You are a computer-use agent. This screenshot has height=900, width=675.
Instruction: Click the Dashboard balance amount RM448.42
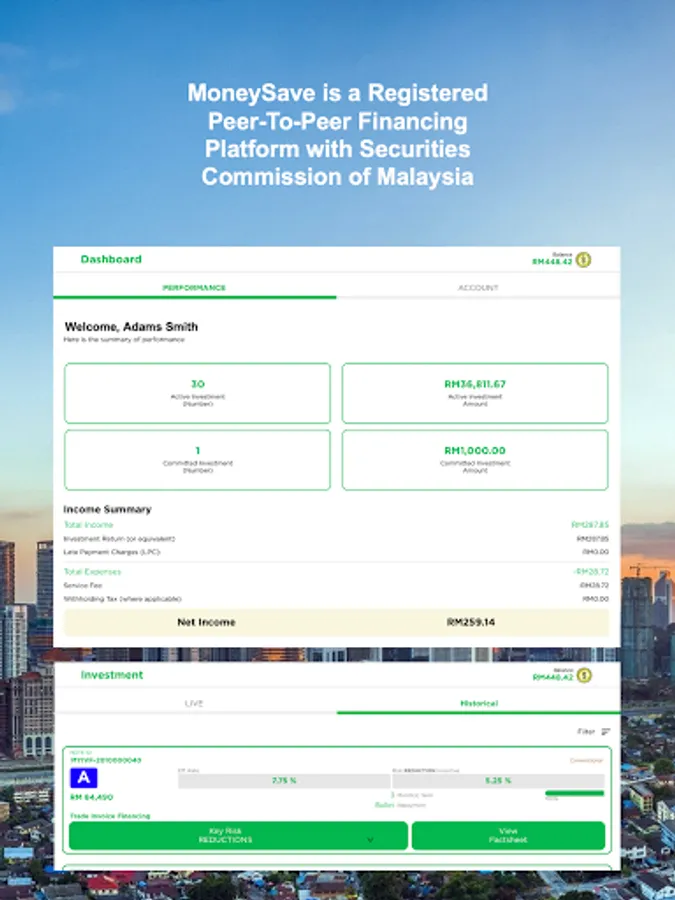[552, 262]
